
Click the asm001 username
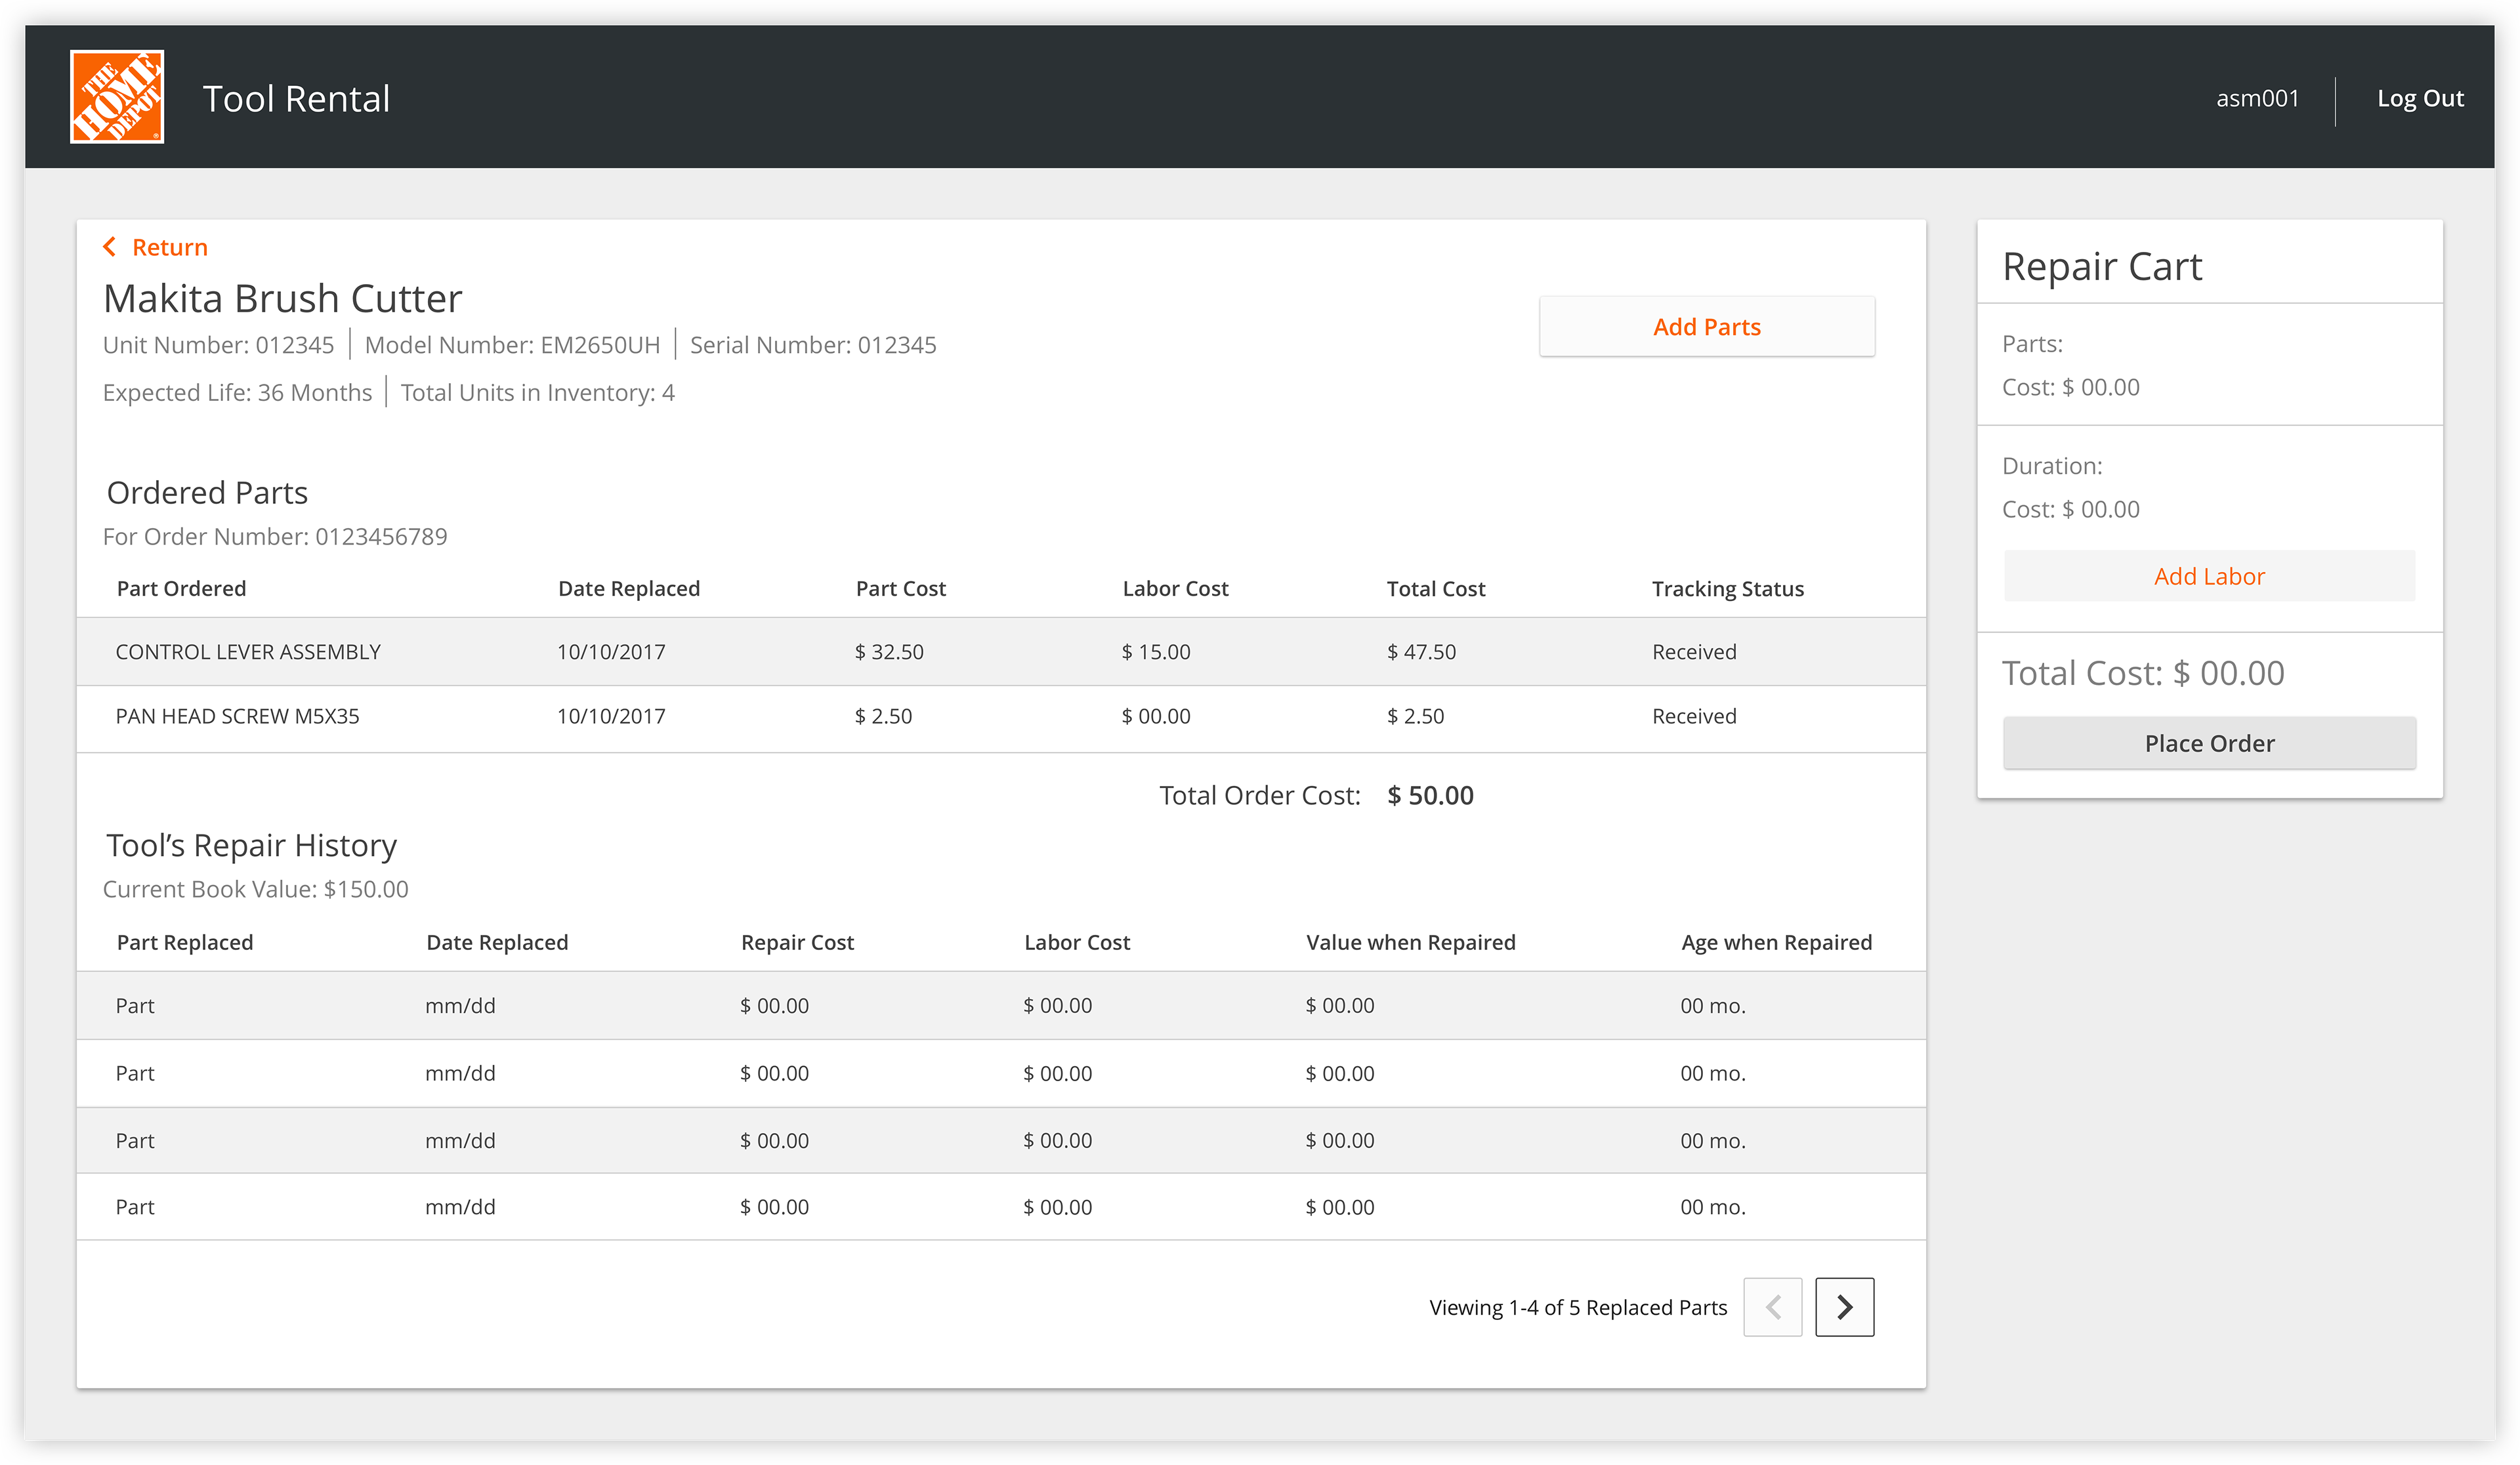point(2257,98)
